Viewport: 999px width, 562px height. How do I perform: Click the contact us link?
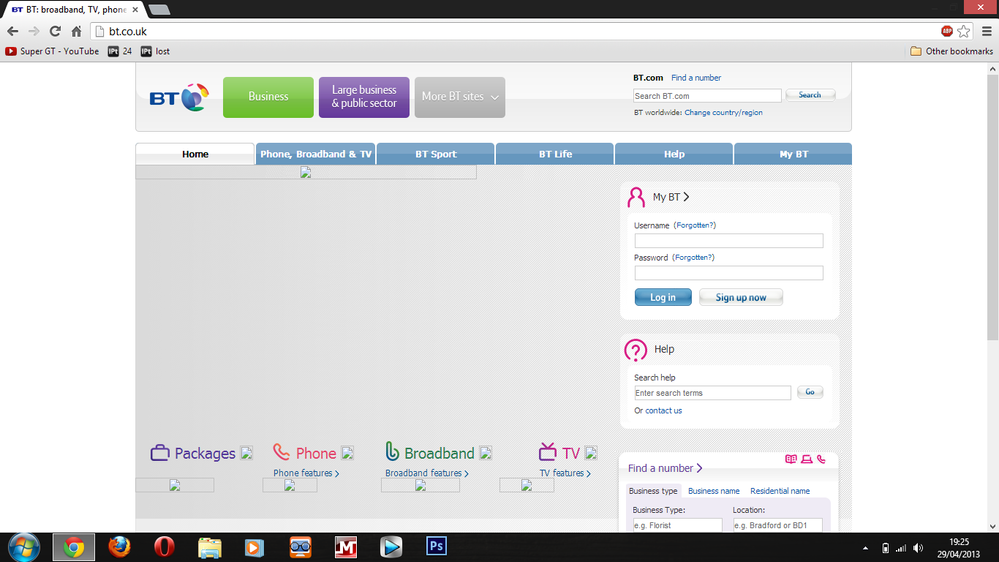click(x=663, y=411)
